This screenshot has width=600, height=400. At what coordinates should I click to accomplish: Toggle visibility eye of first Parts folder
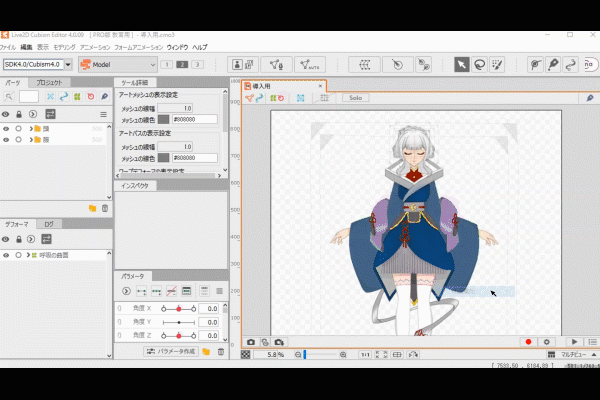pyautogui.click(x=6, y=129)
